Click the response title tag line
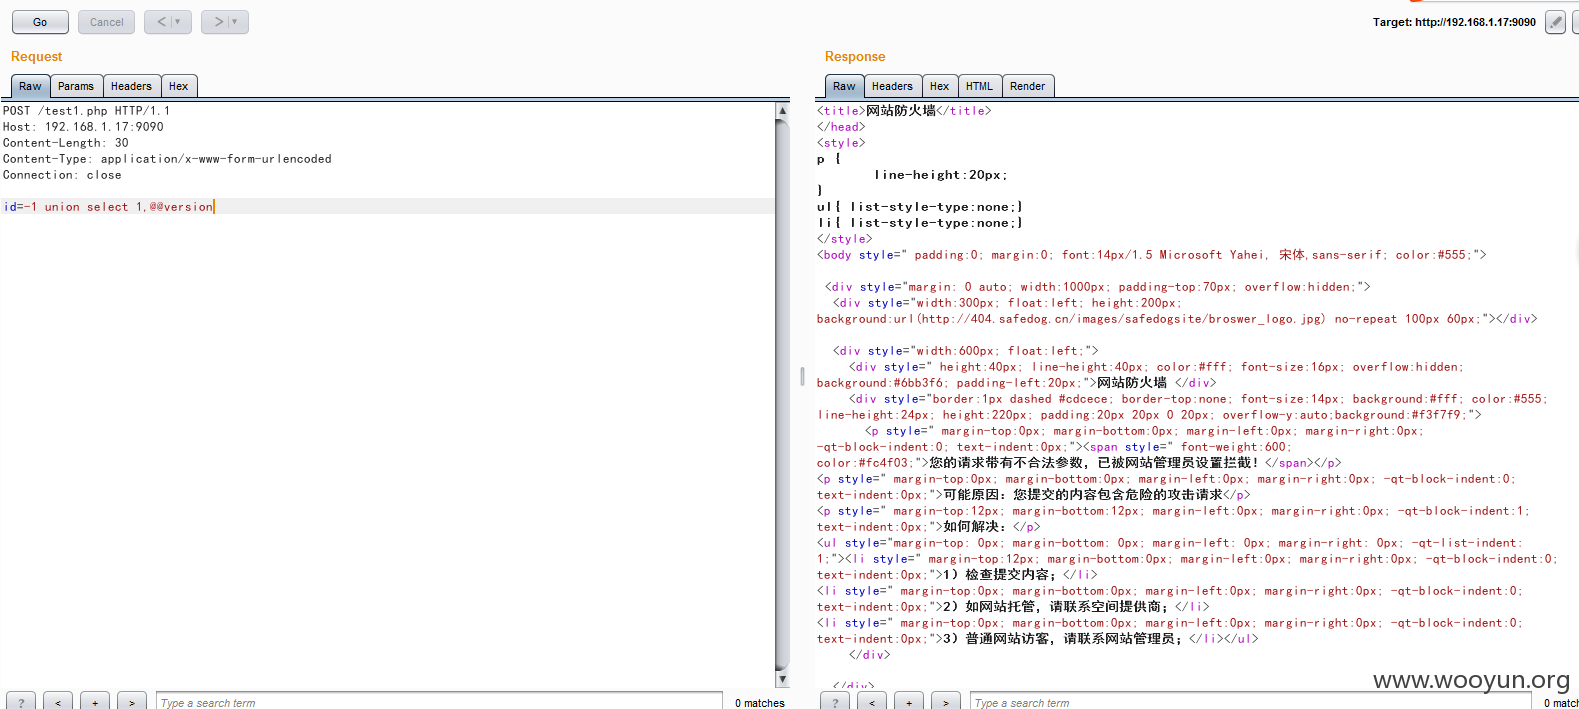 pos(904,111)
